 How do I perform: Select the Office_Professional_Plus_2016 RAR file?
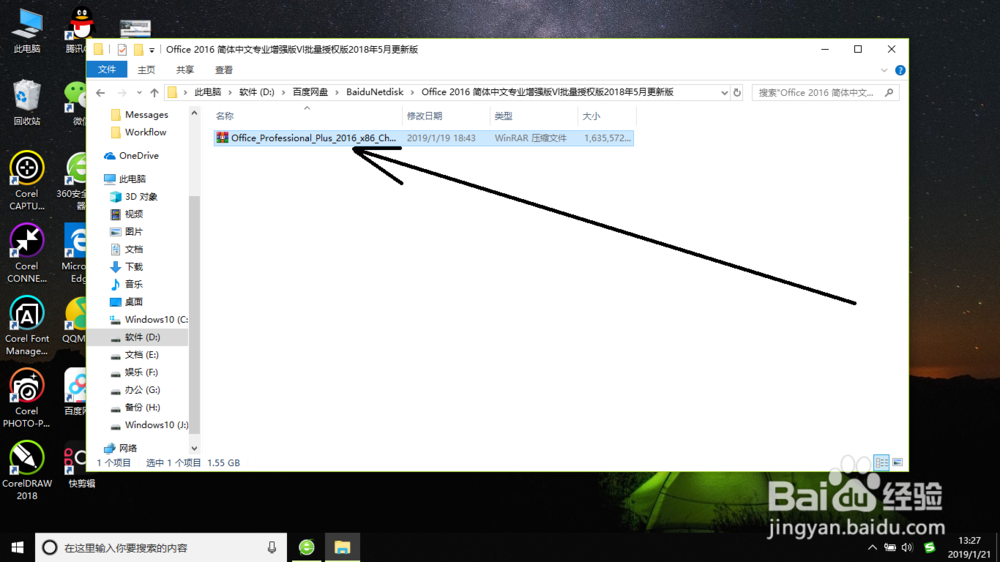(423, 138)
